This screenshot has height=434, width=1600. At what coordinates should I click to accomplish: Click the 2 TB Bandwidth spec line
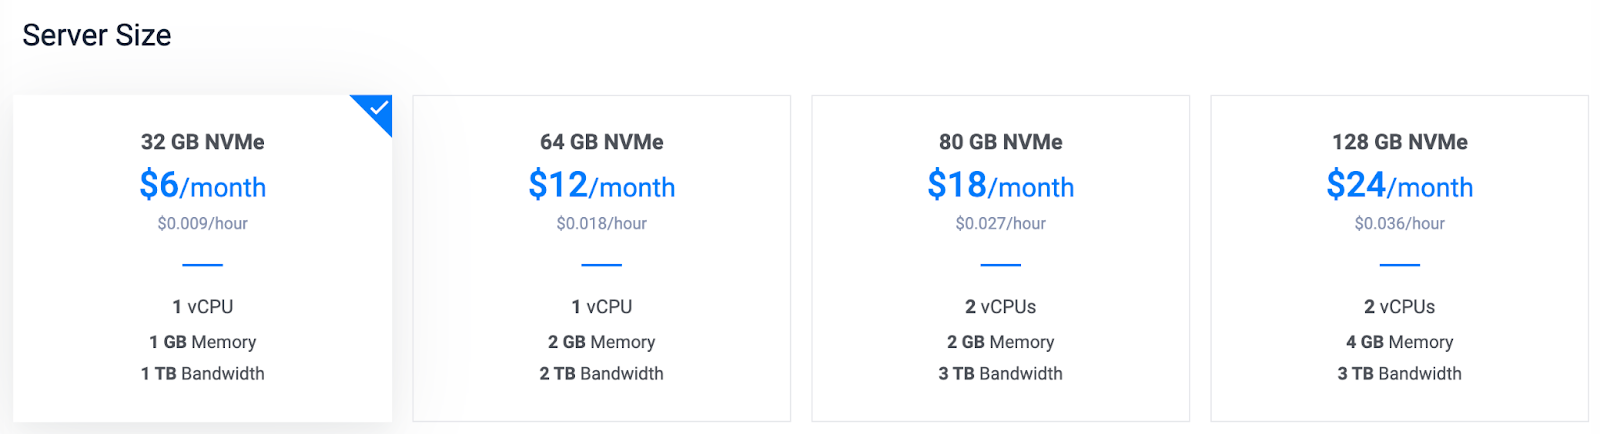click(601, 374)
